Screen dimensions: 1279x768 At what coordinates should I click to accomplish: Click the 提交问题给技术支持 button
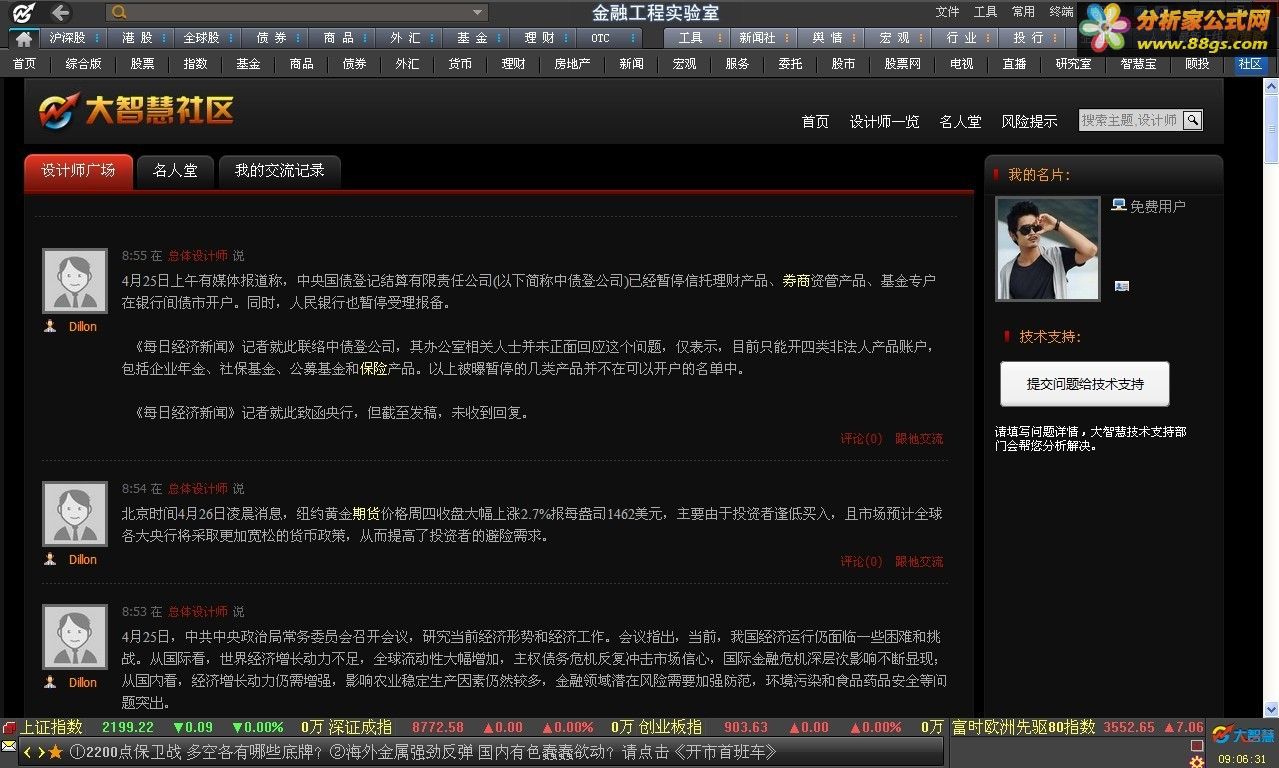(x=1085, y=384)
